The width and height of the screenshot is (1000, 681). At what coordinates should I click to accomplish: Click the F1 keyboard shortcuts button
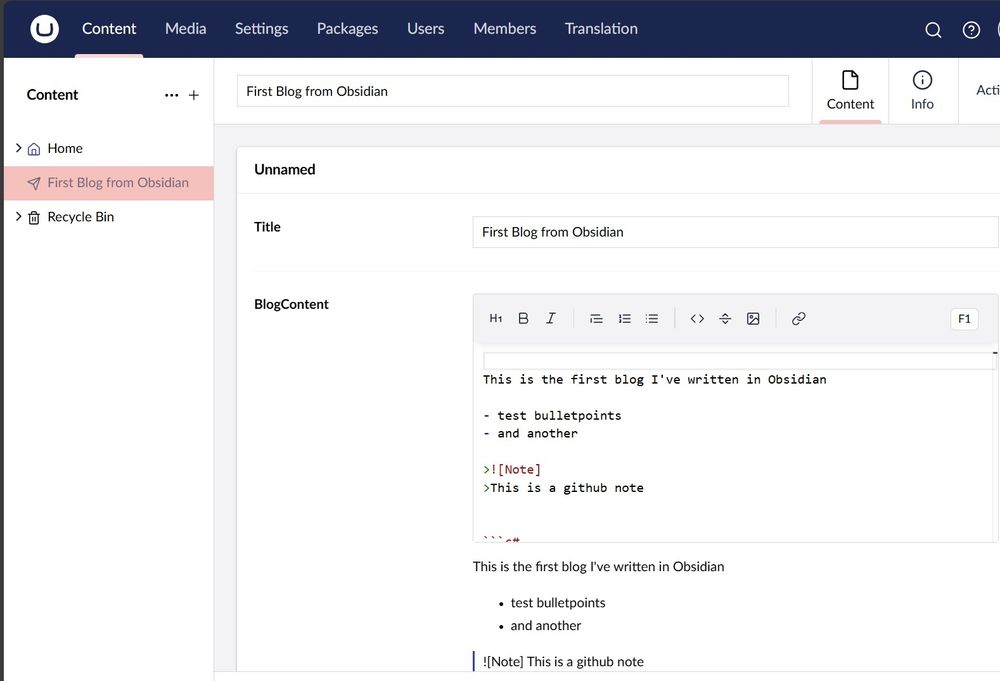coord(964,319)
